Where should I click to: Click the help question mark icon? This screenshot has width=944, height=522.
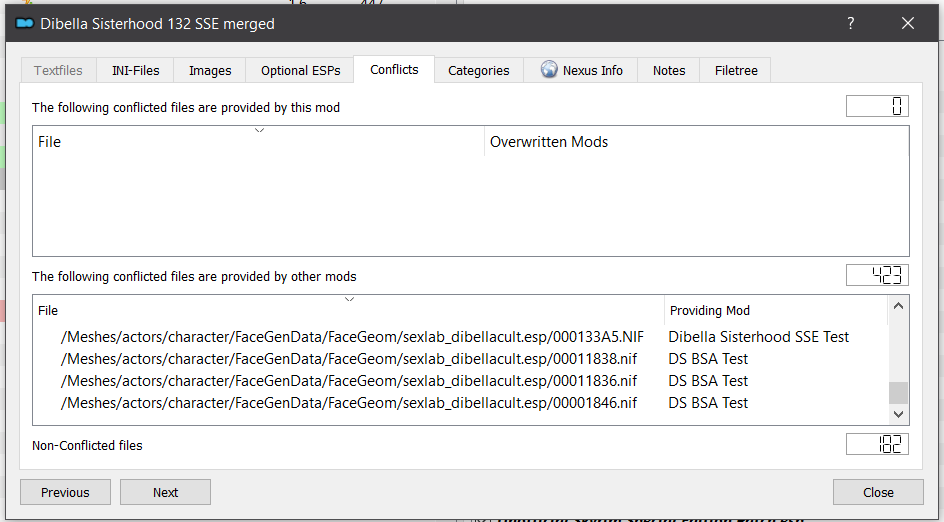coord(851,23)
